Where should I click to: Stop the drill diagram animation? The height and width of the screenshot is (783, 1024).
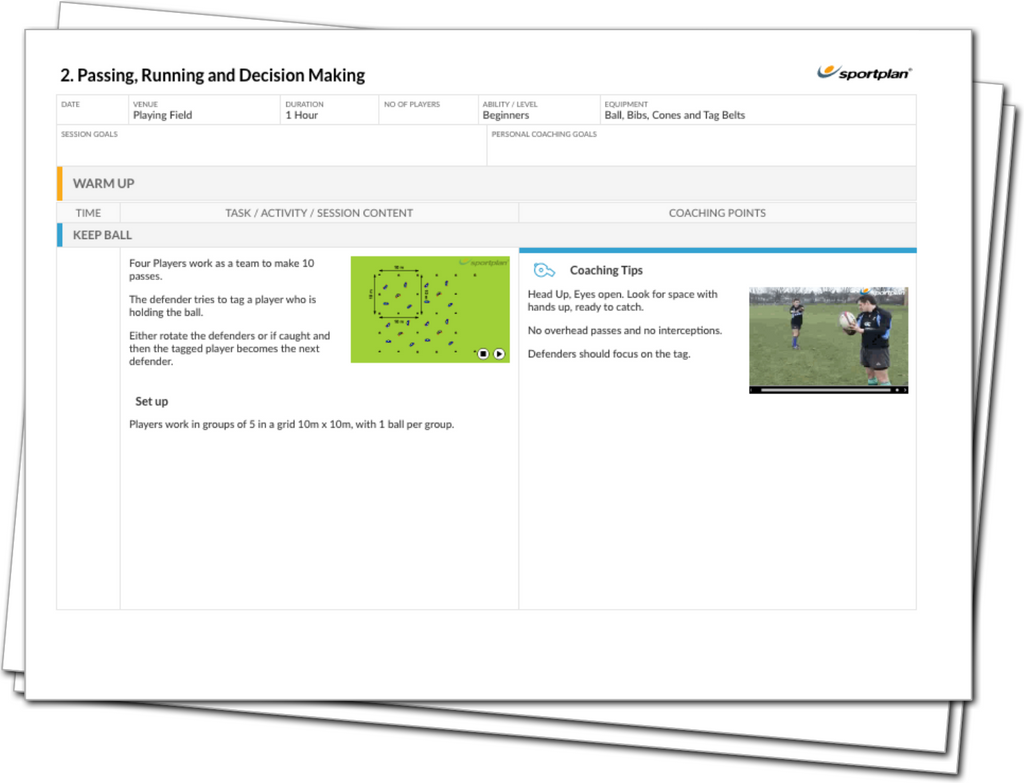point(483,353)
